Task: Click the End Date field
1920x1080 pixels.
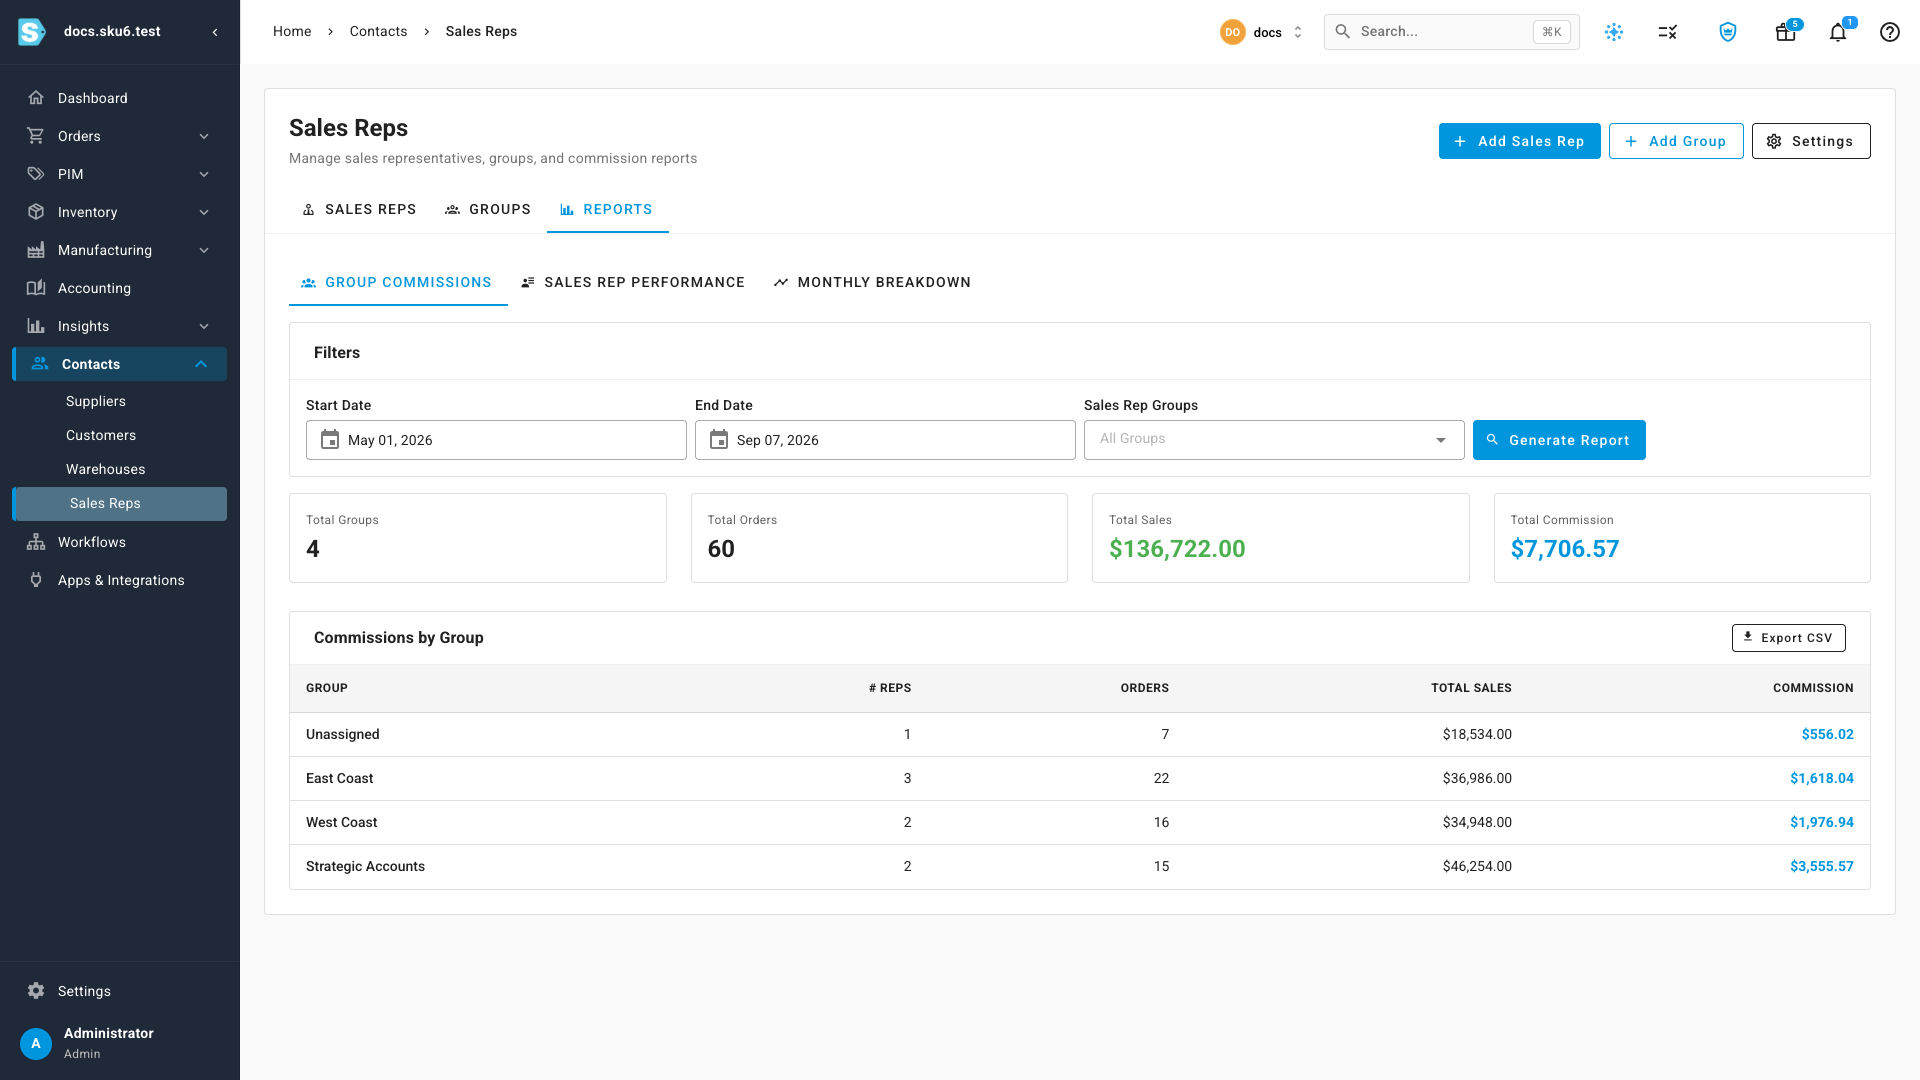Action: coord(885,440)
